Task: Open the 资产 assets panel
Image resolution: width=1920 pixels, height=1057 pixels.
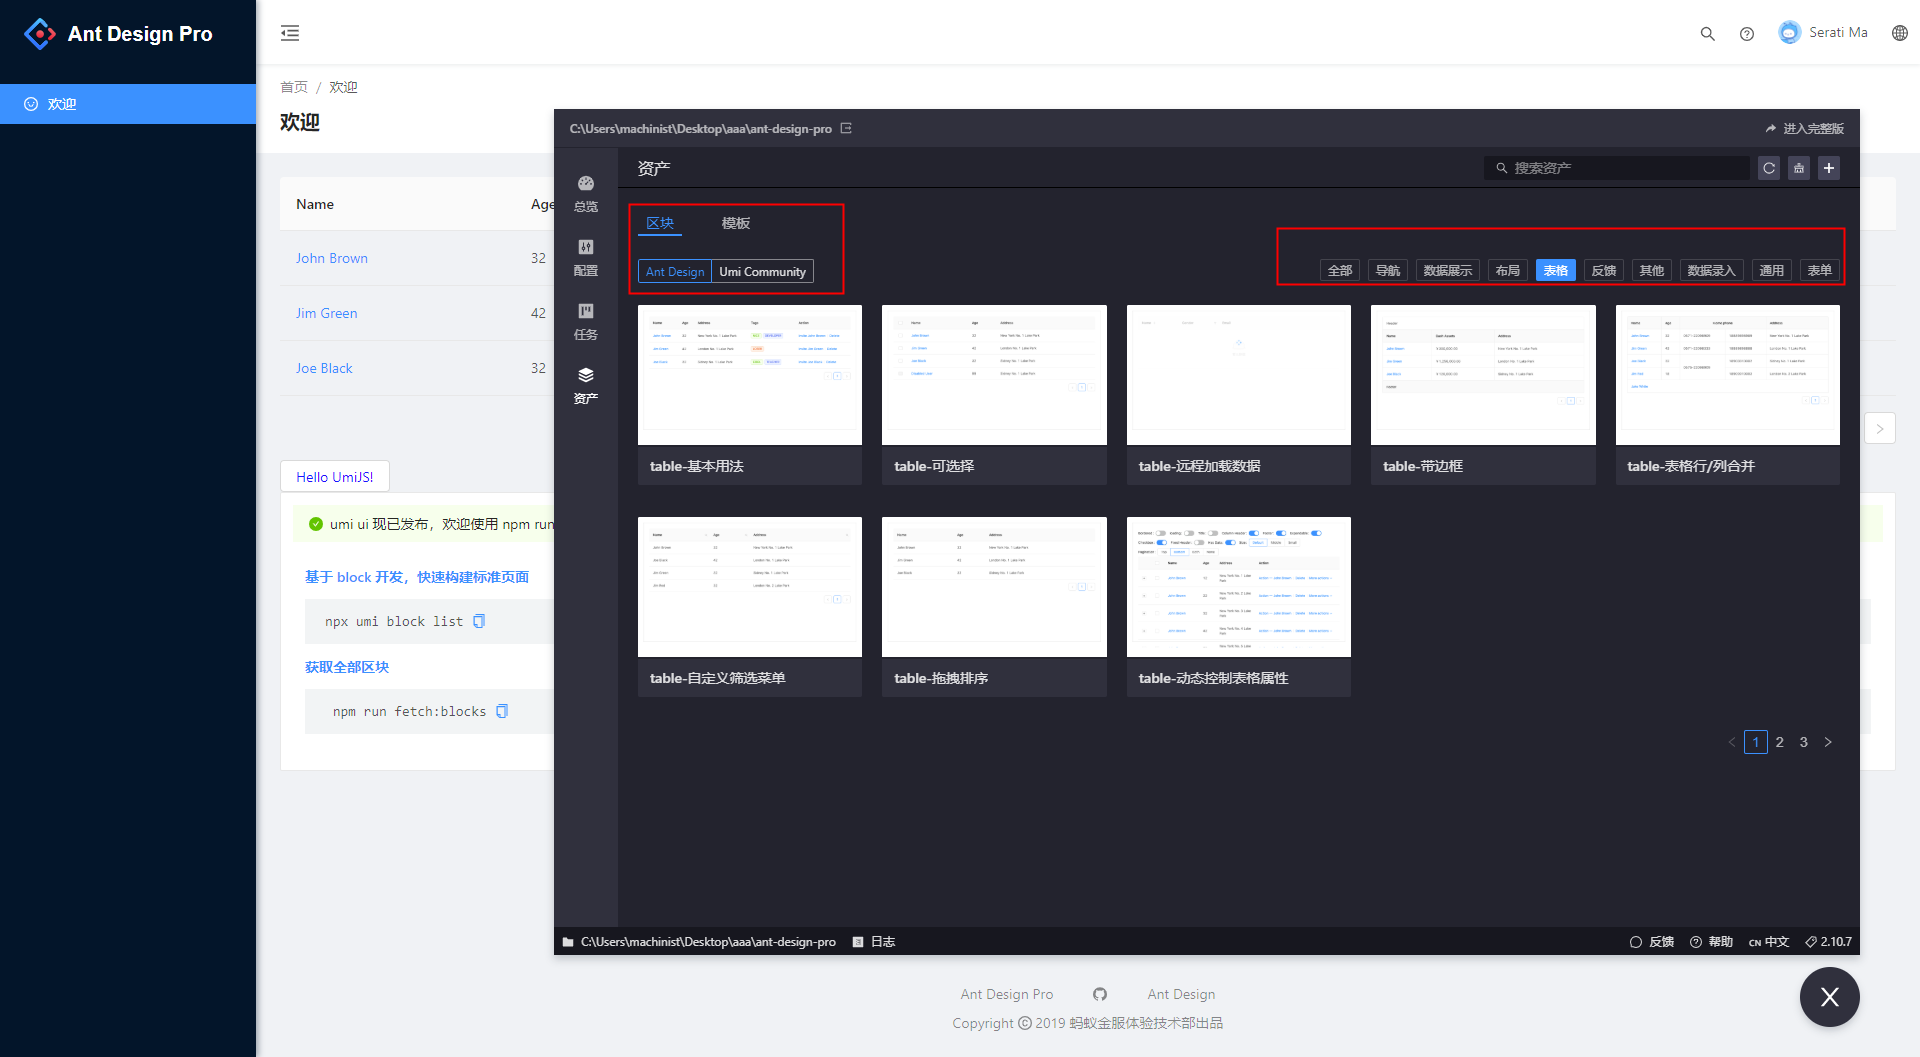Action: (586, 385)
